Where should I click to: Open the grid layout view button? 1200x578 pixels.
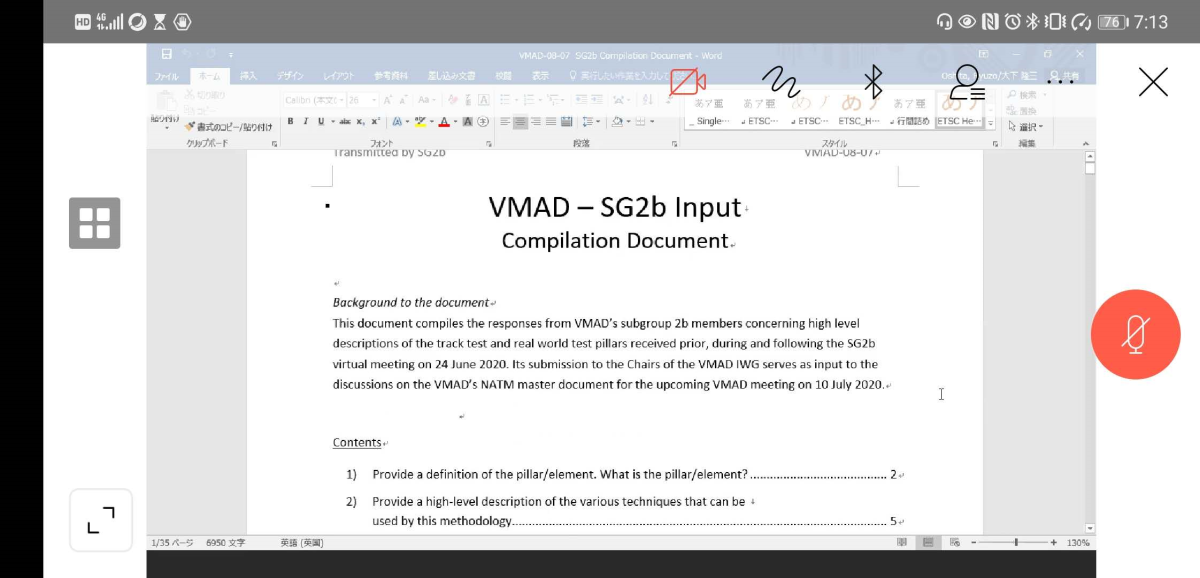(x=94, y=223)
